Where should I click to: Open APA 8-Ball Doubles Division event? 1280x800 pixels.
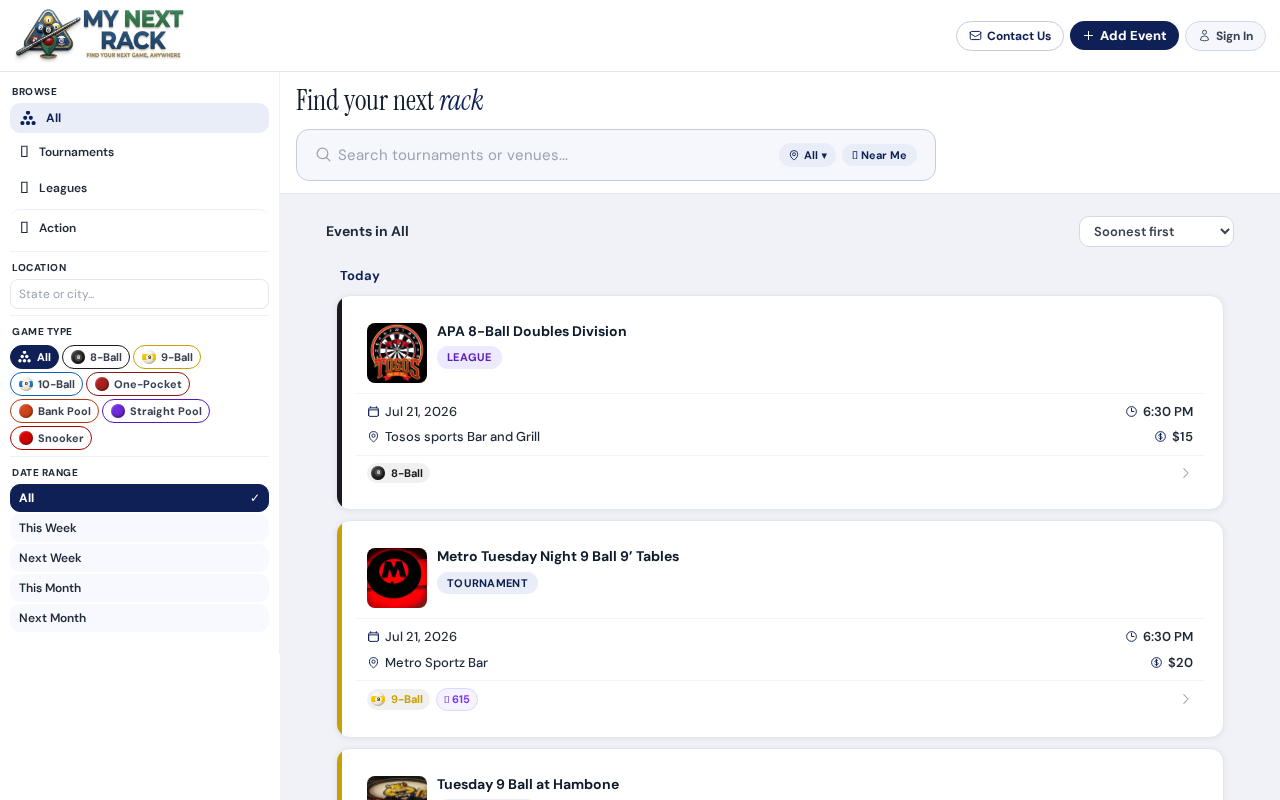[532, 331]
